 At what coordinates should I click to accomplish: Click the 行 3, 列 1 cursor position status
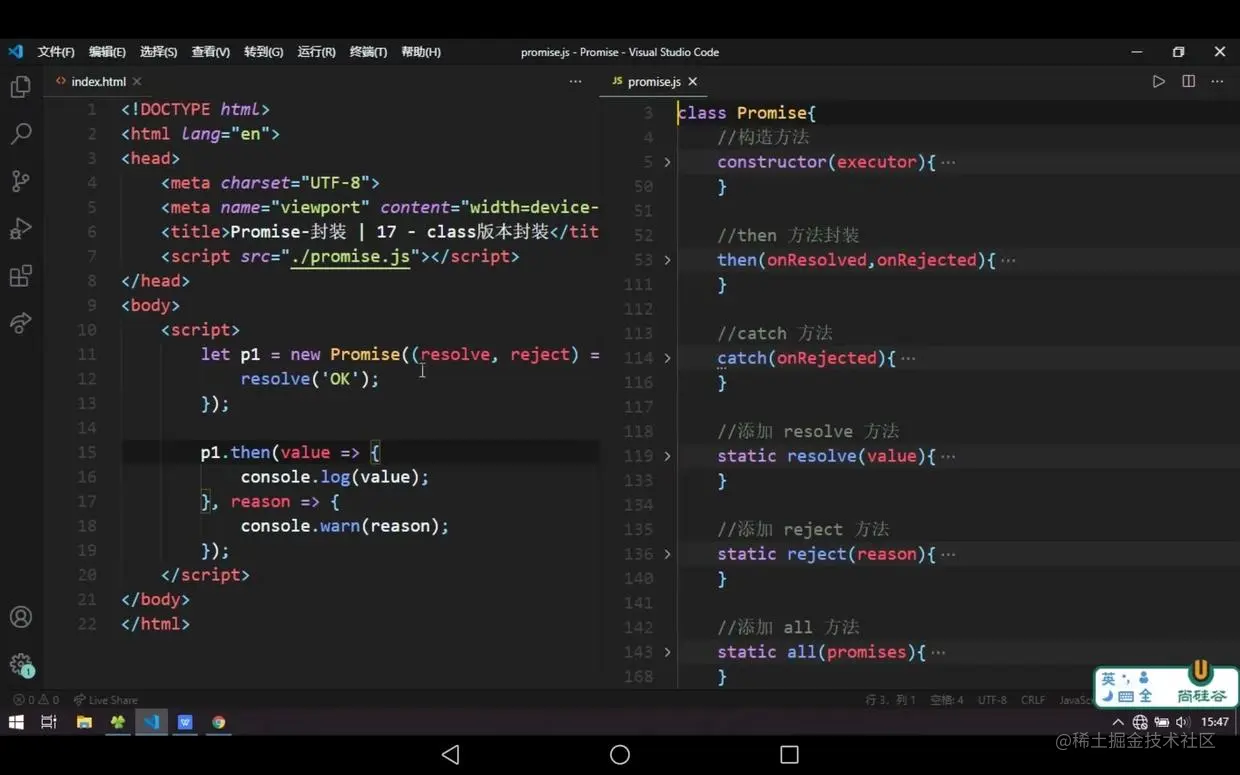pos(890,700)
